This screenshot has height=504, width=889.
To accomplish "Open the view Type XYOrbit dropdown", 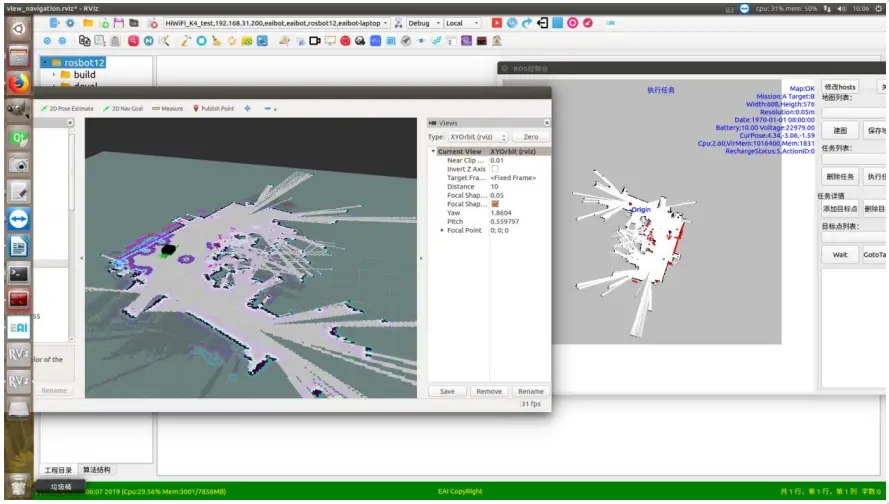I will pos(477,137).
